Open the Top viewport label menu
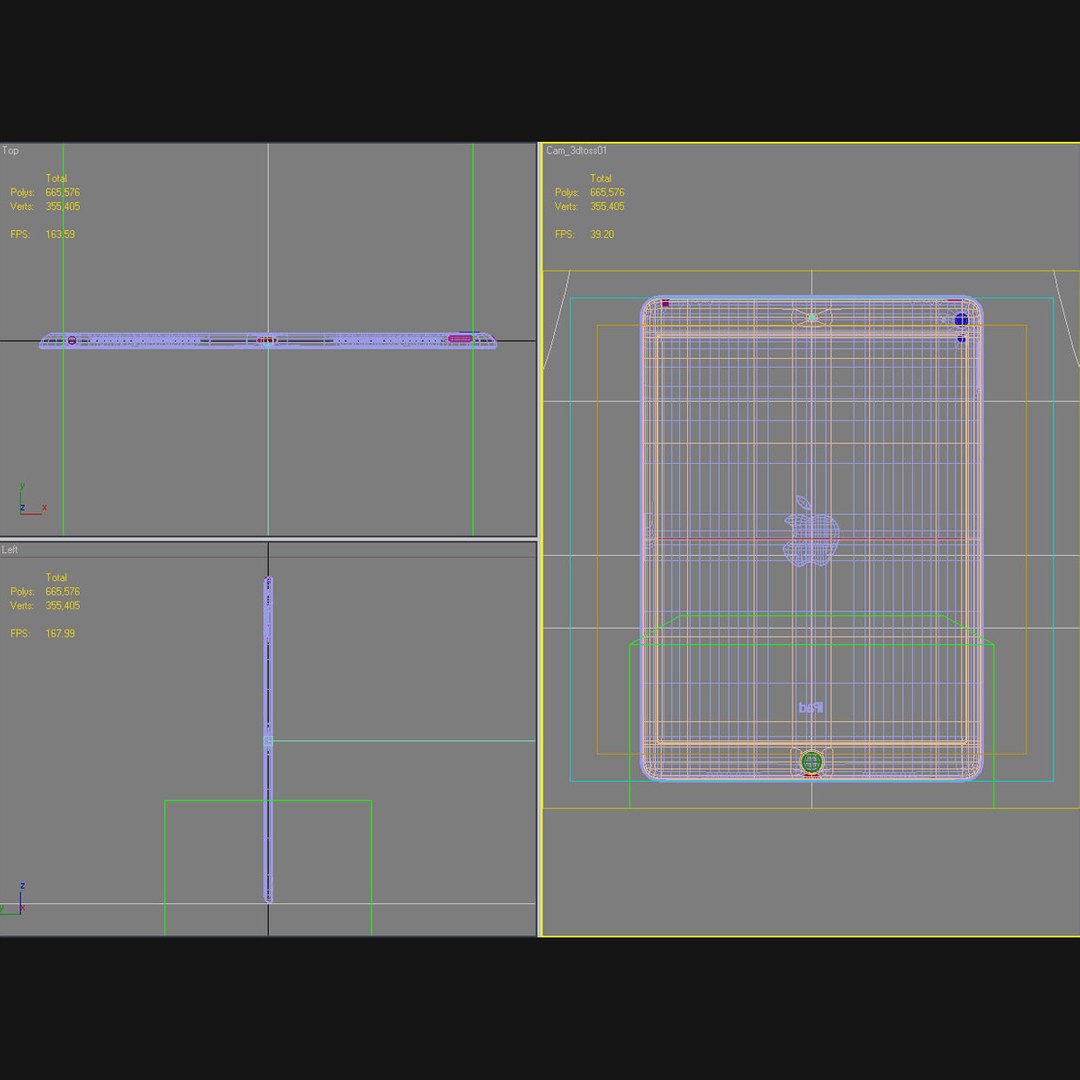 coord(10,150)
